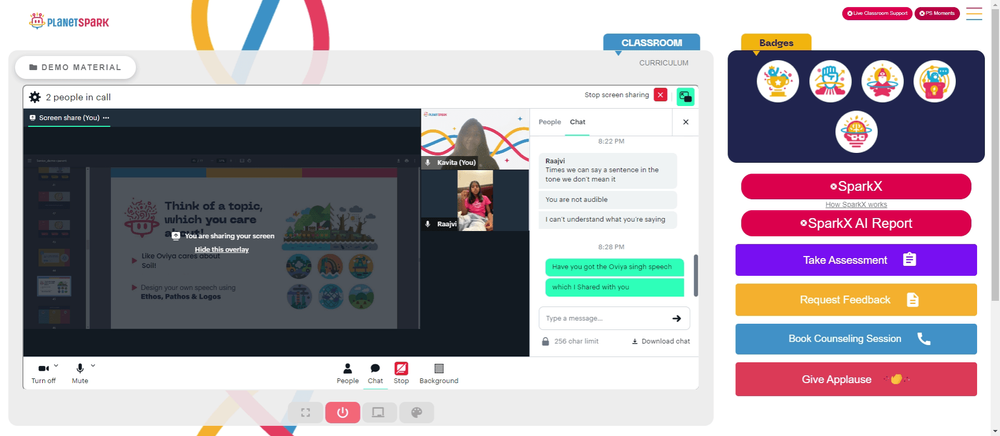Click the page vertical scrollbar
Image resolution: width=1000 pixels, height=436 pixels.
pyautogui.click(x=996, y=153)
